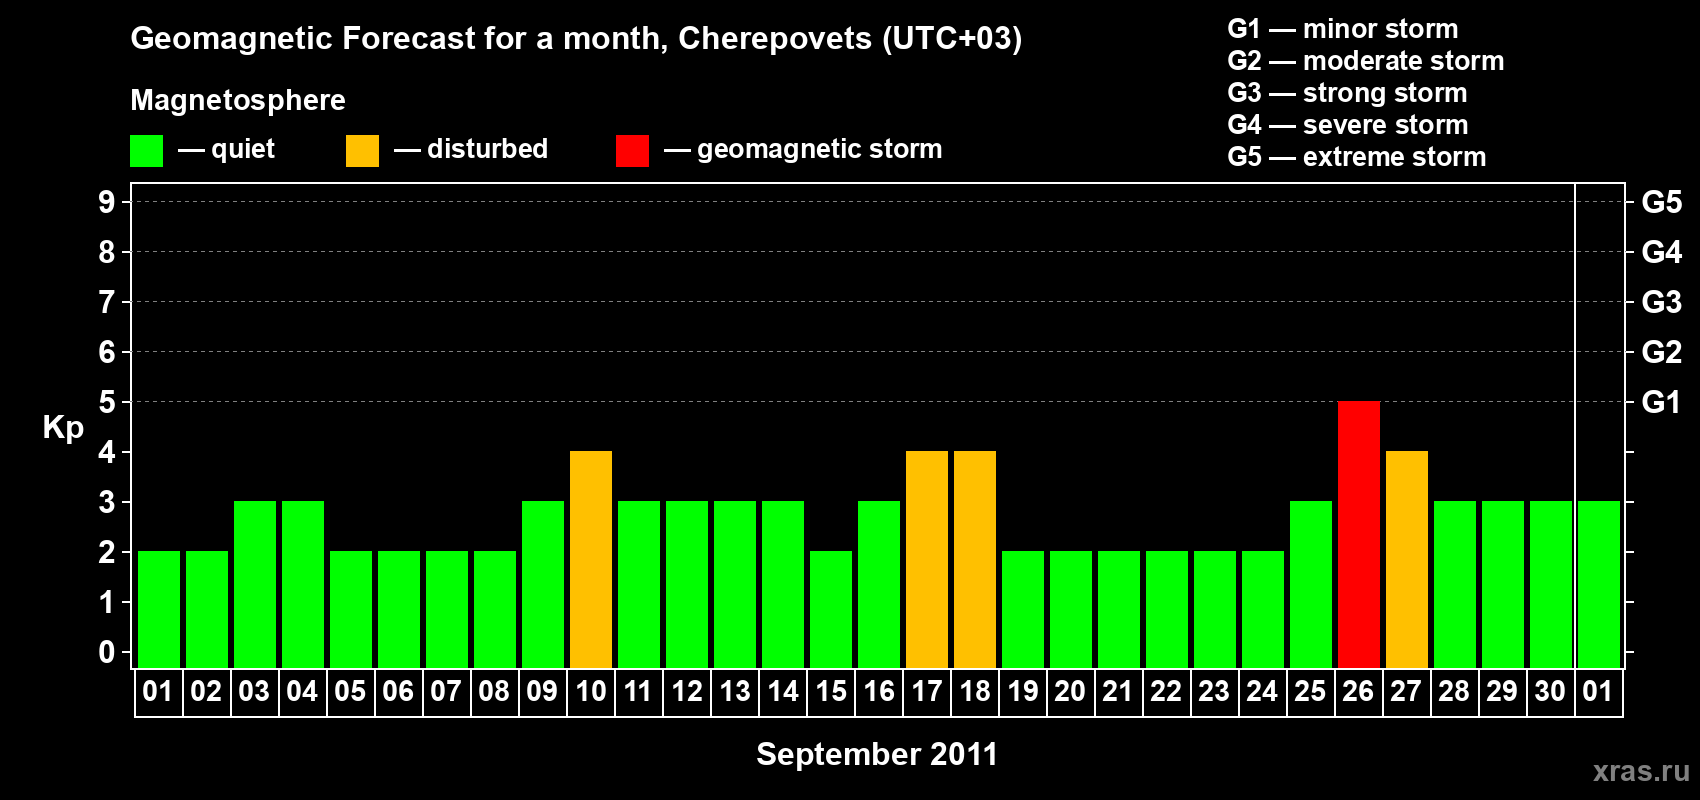Click the green bar for day 03
The image size is (1700, 800).
255,585
